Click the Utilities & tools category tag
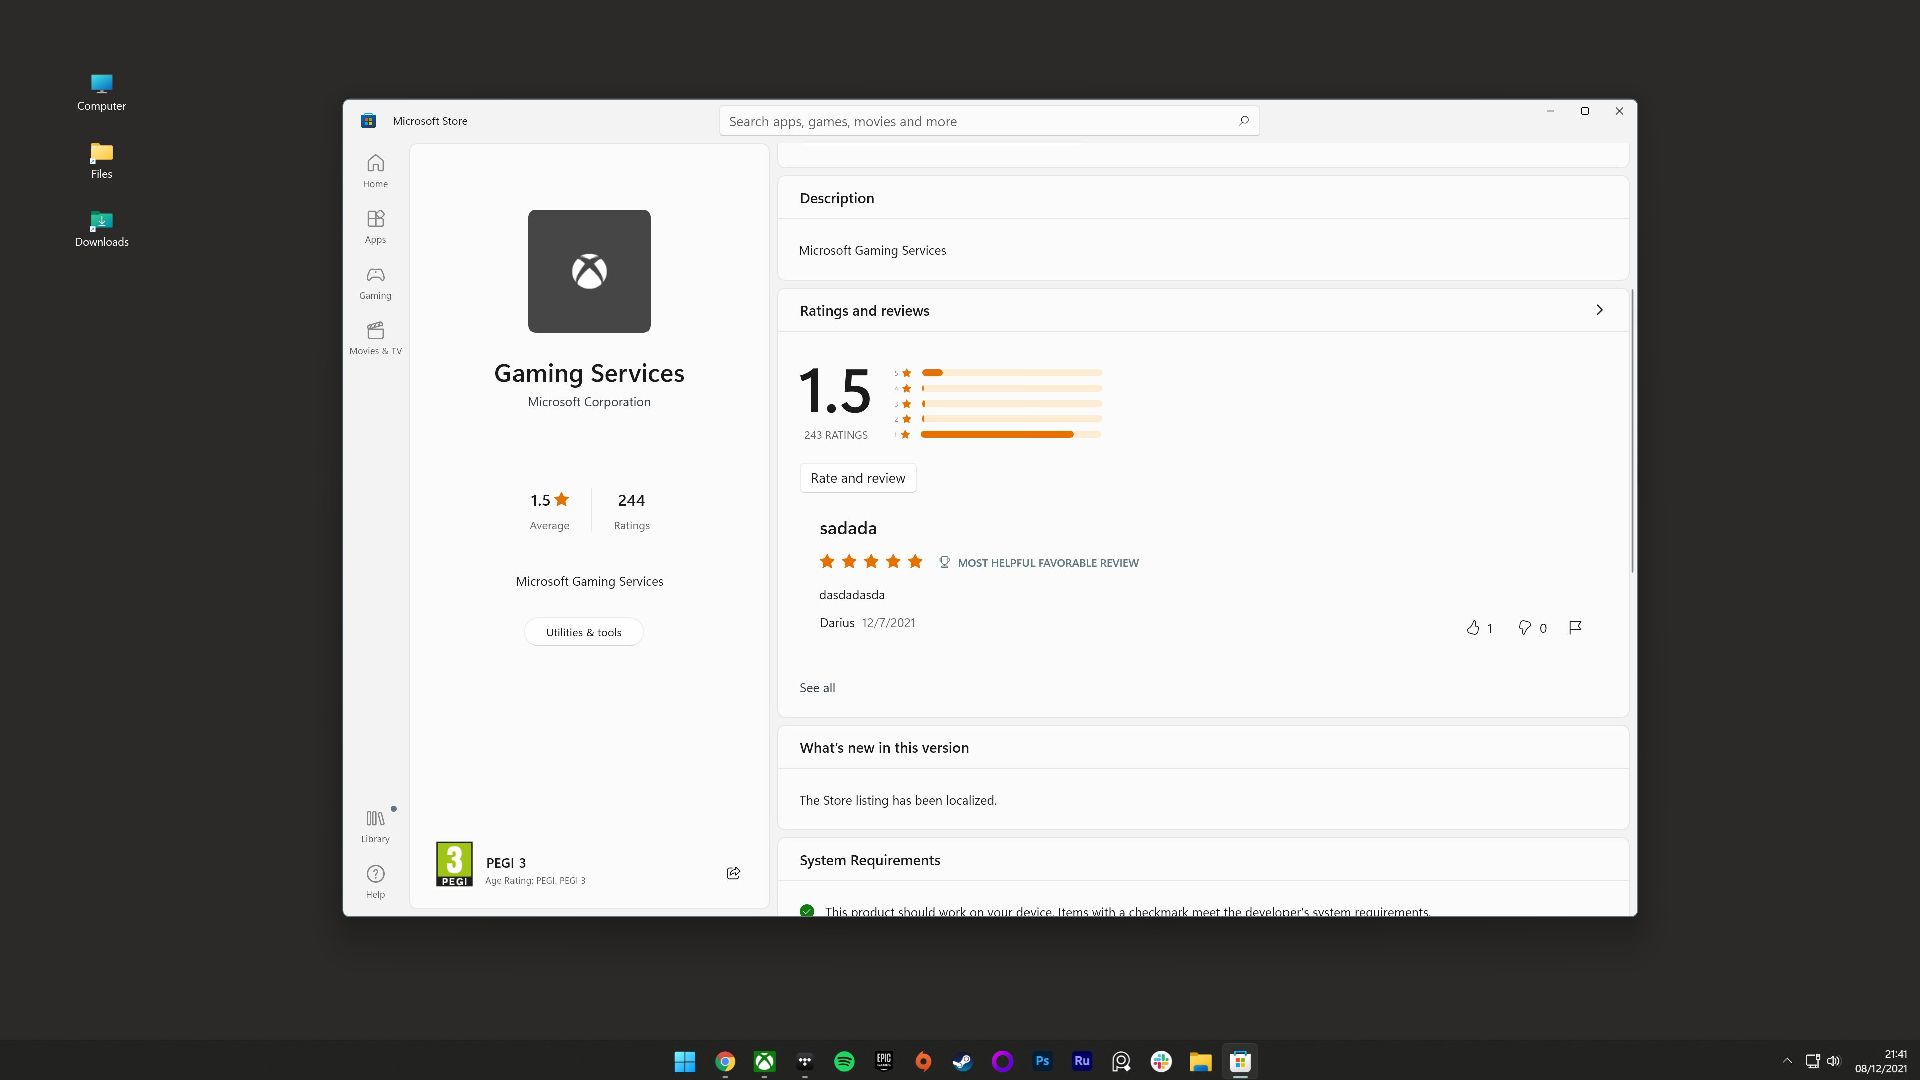This screenshot has width=1920, height=1080. 584,632
